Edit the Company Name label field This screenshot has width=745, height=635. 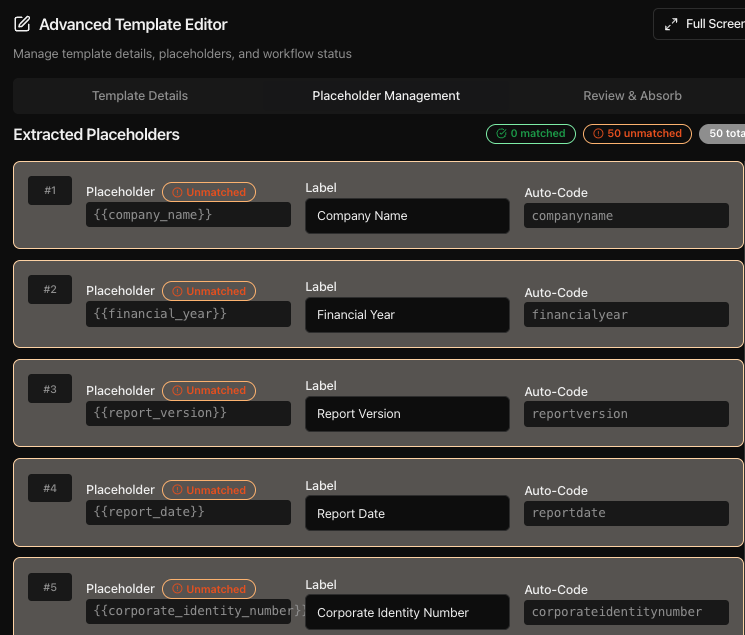tap(407, 216)
